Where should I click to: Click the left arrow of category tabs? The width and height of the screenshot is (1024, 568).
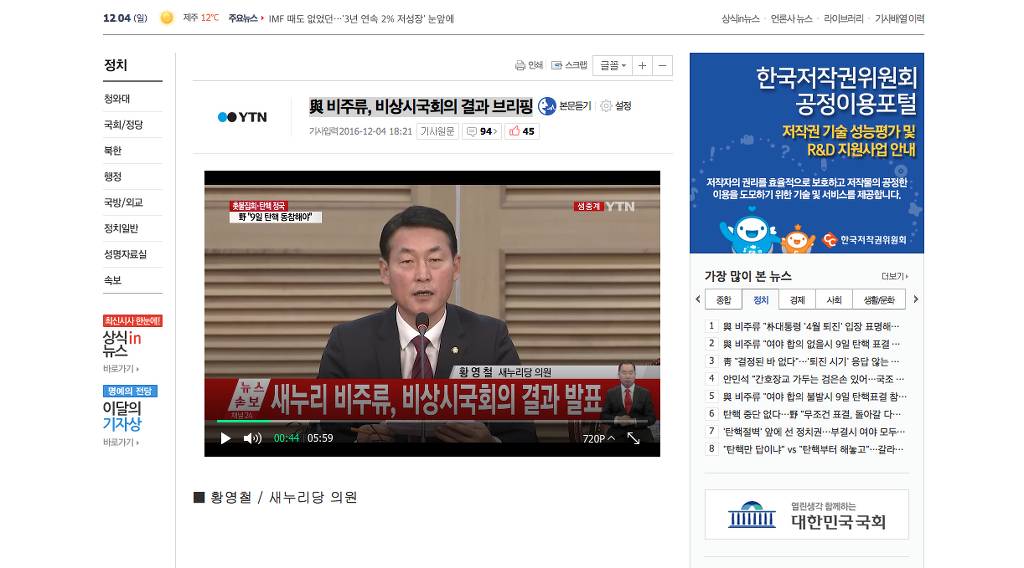[698, 299]
